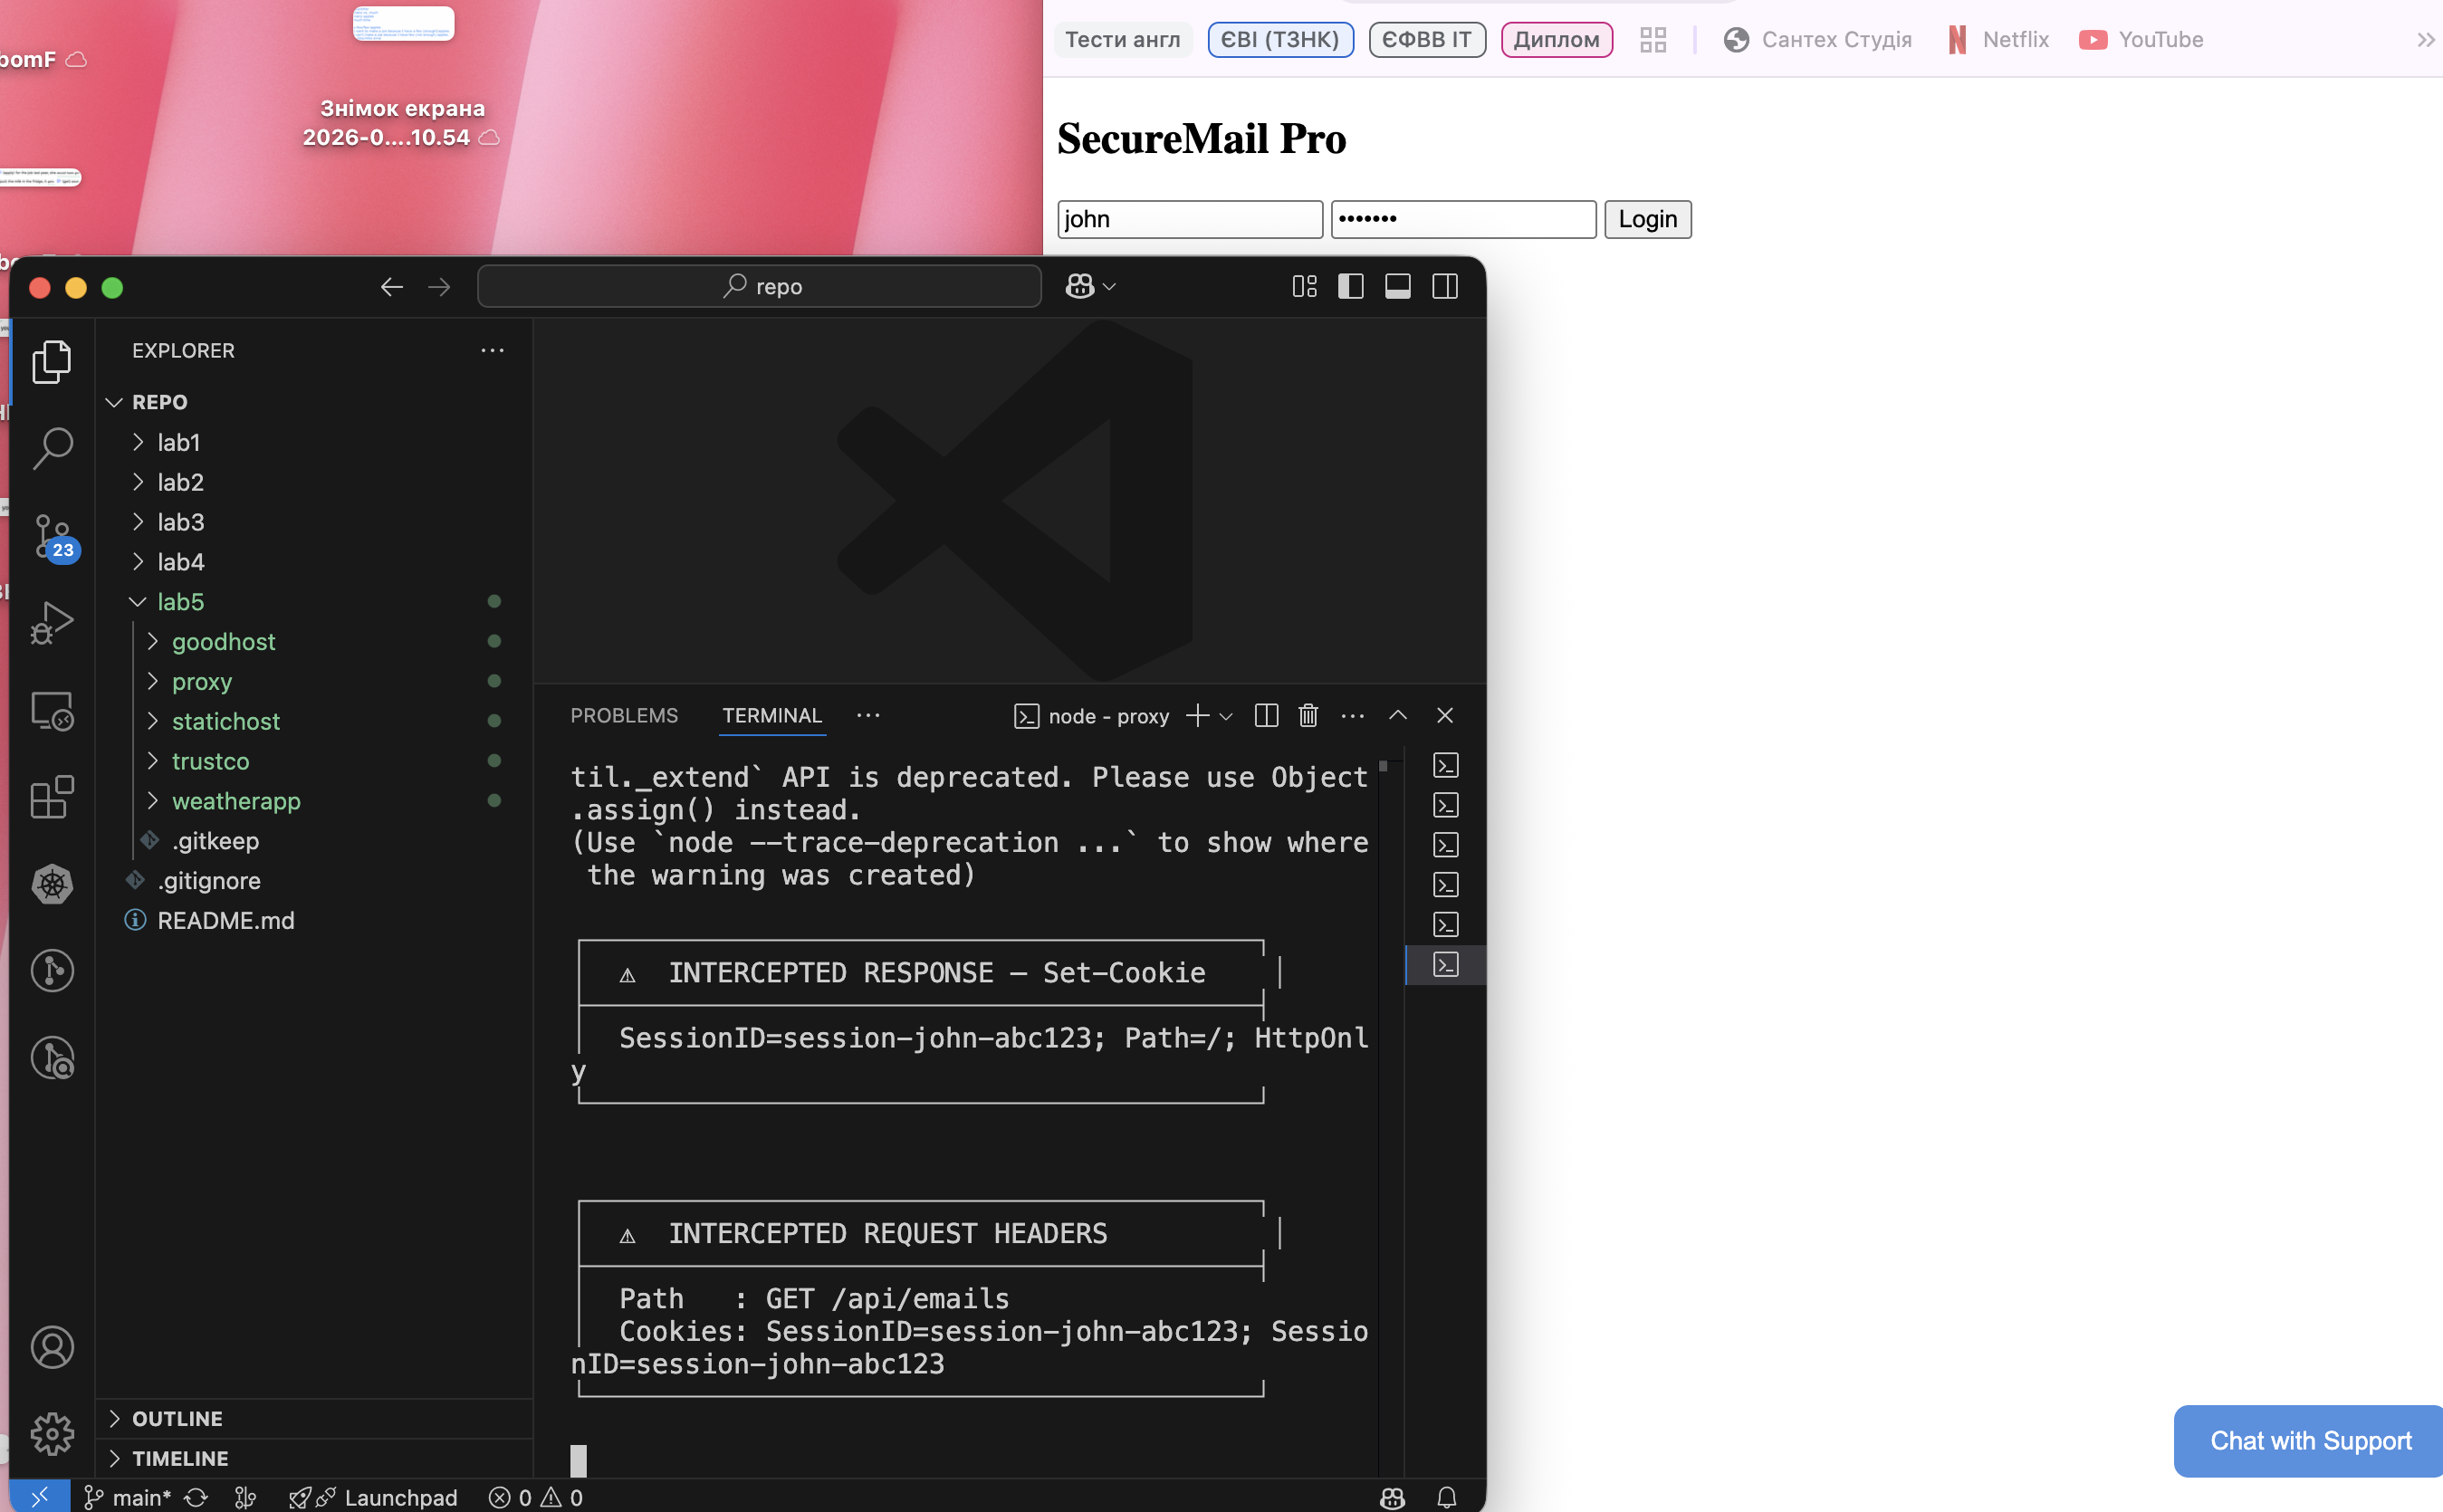Focus the password field in browser
2443x1512 pixels.
(x=1463, y=219)
